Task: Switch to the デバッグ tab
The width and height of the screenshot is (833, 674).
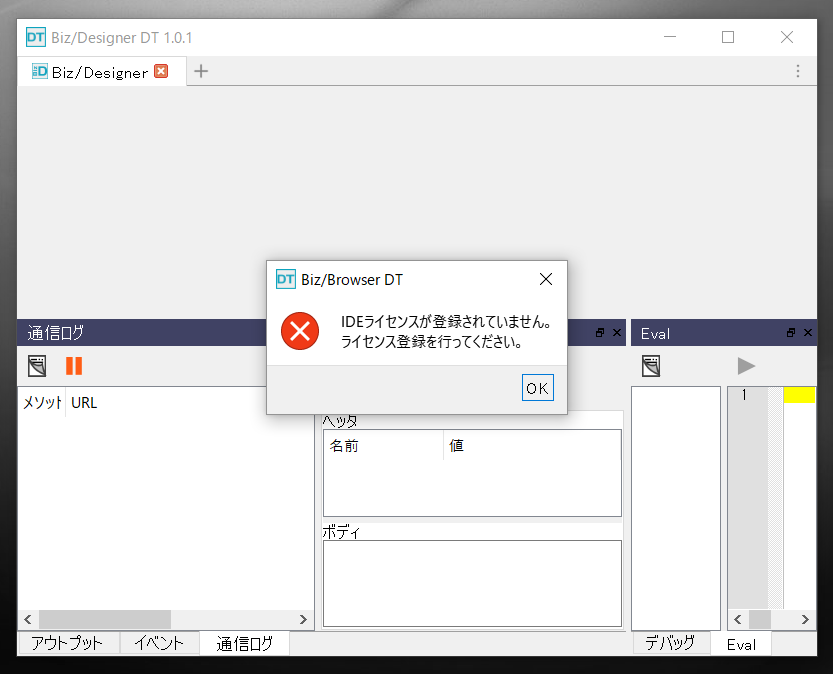Action: pos(670,643)
